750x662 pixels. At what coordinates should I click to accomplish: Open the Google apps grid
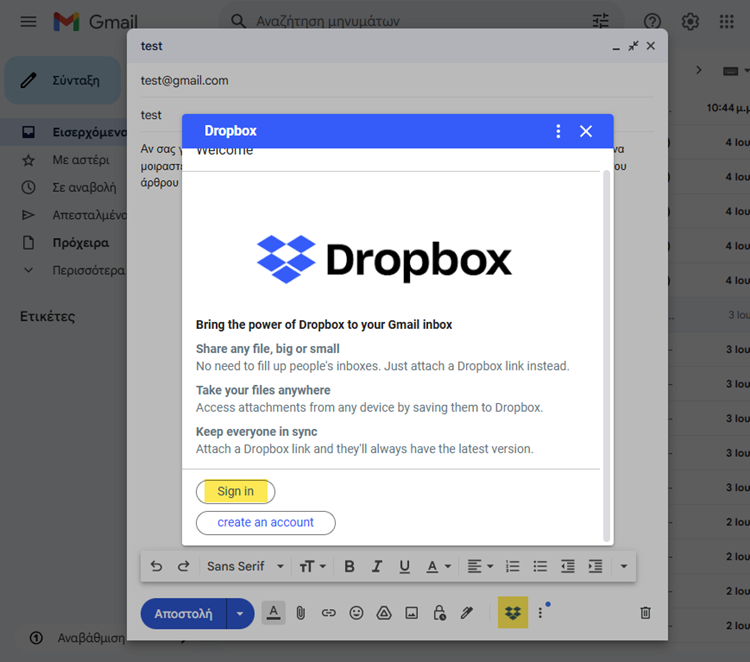coord(727,22)
